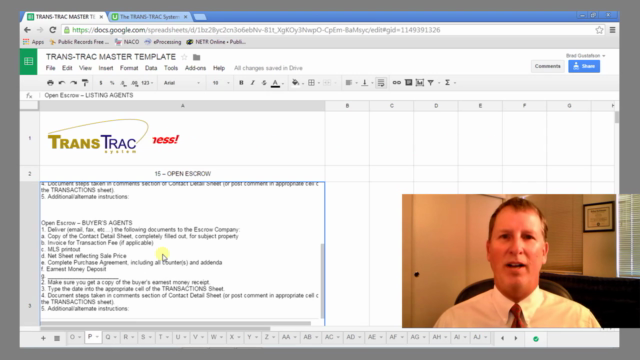Screen dimensions: 640x360
Task: Open fill color picker
Action: (x=296, y=83)
